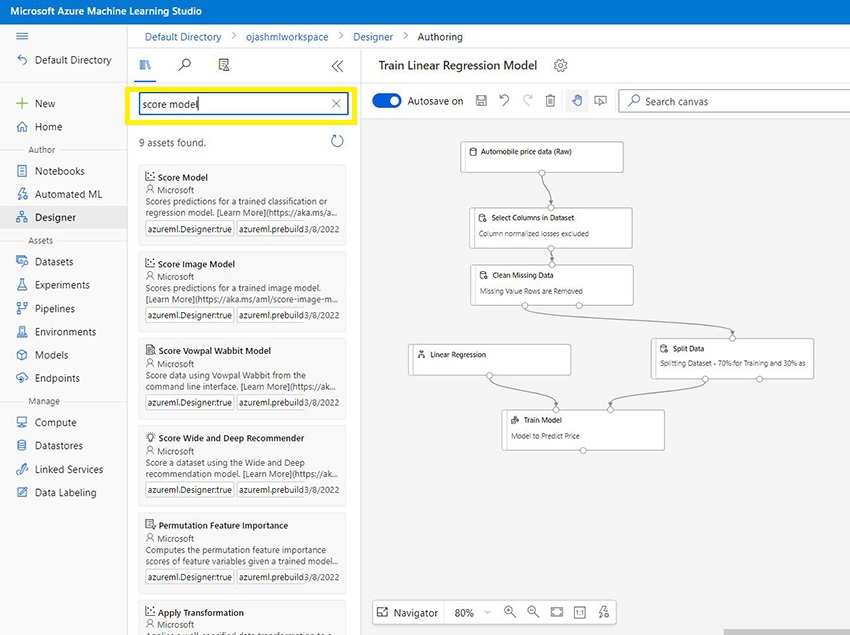The image size is (850, 635).
Task: Click Split Data second output port
Action: 759,379
